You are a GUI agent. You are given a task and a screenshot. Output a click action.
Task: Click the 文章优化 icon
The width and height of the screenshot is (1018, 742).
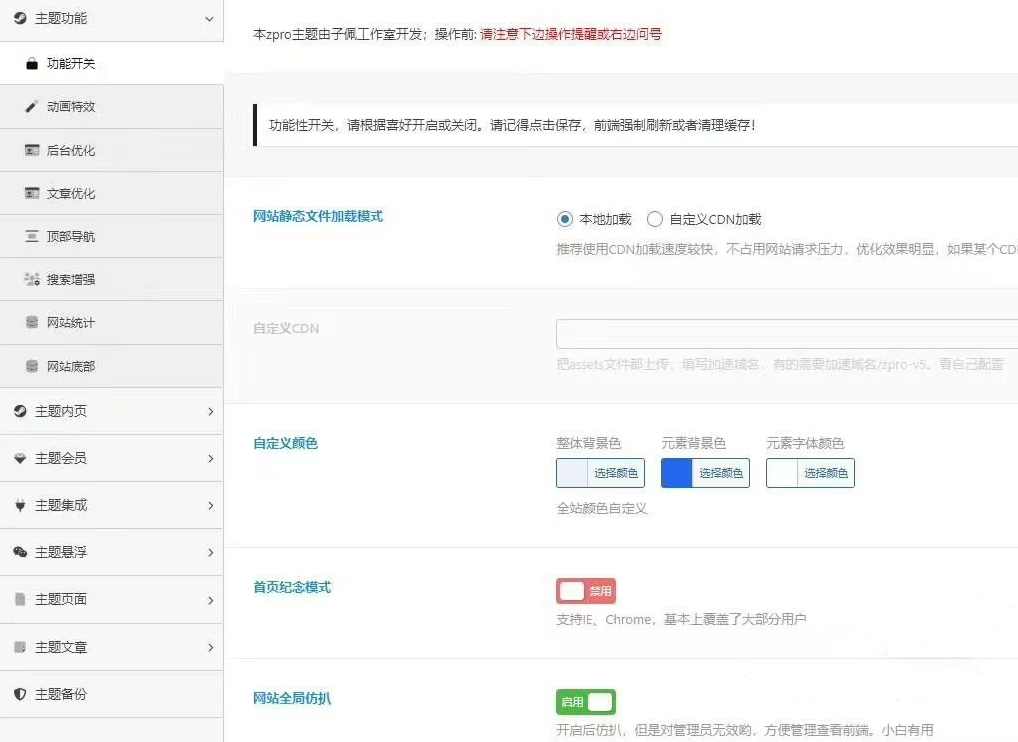coord(31,193)
